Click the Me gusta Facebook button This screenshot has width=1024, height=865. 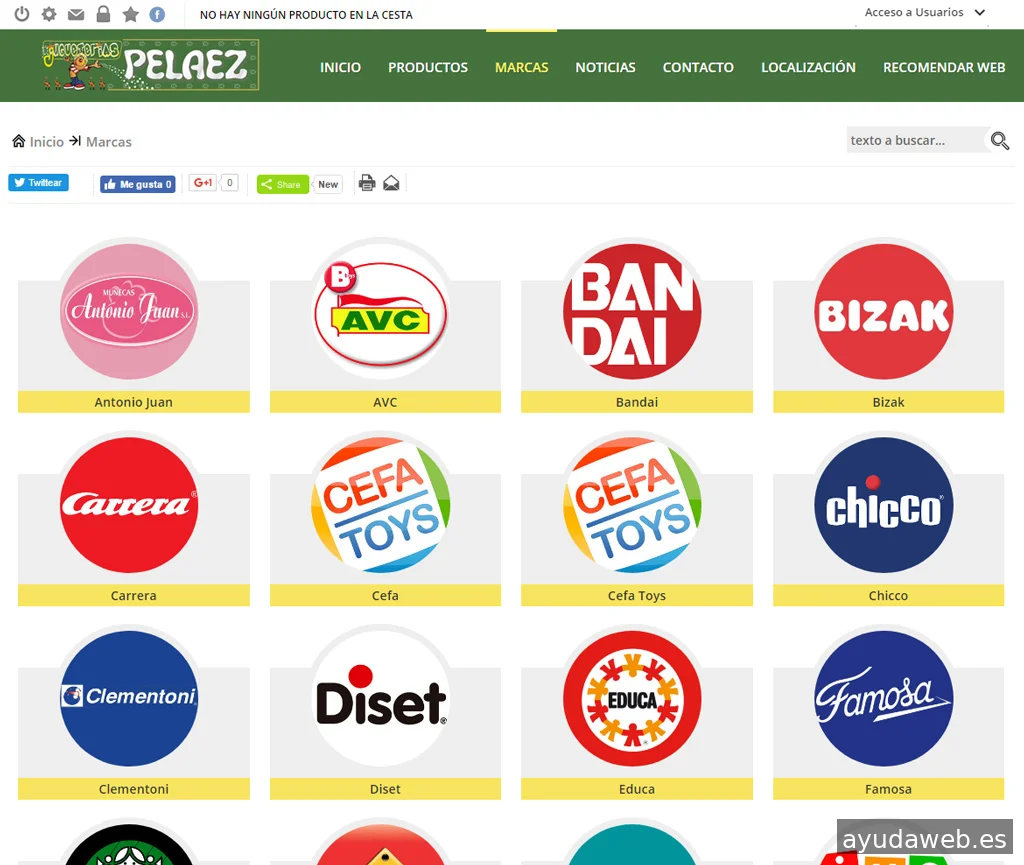tap(138, 184)
